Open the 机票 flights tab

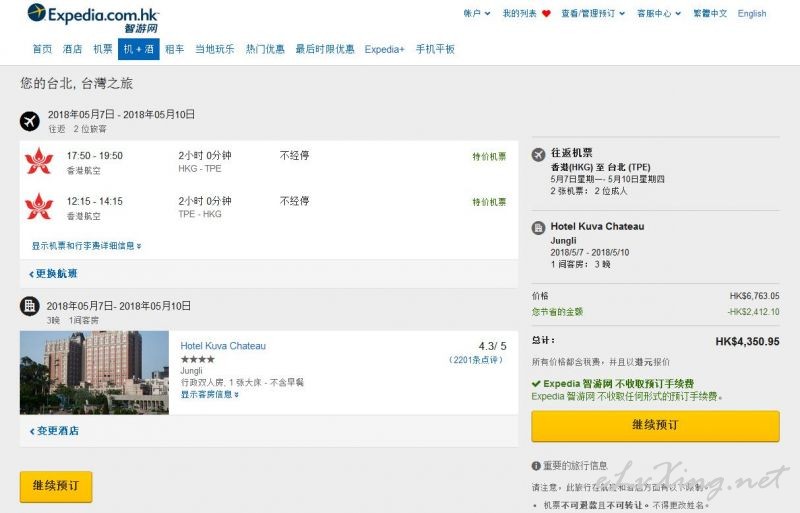(103, 49)
